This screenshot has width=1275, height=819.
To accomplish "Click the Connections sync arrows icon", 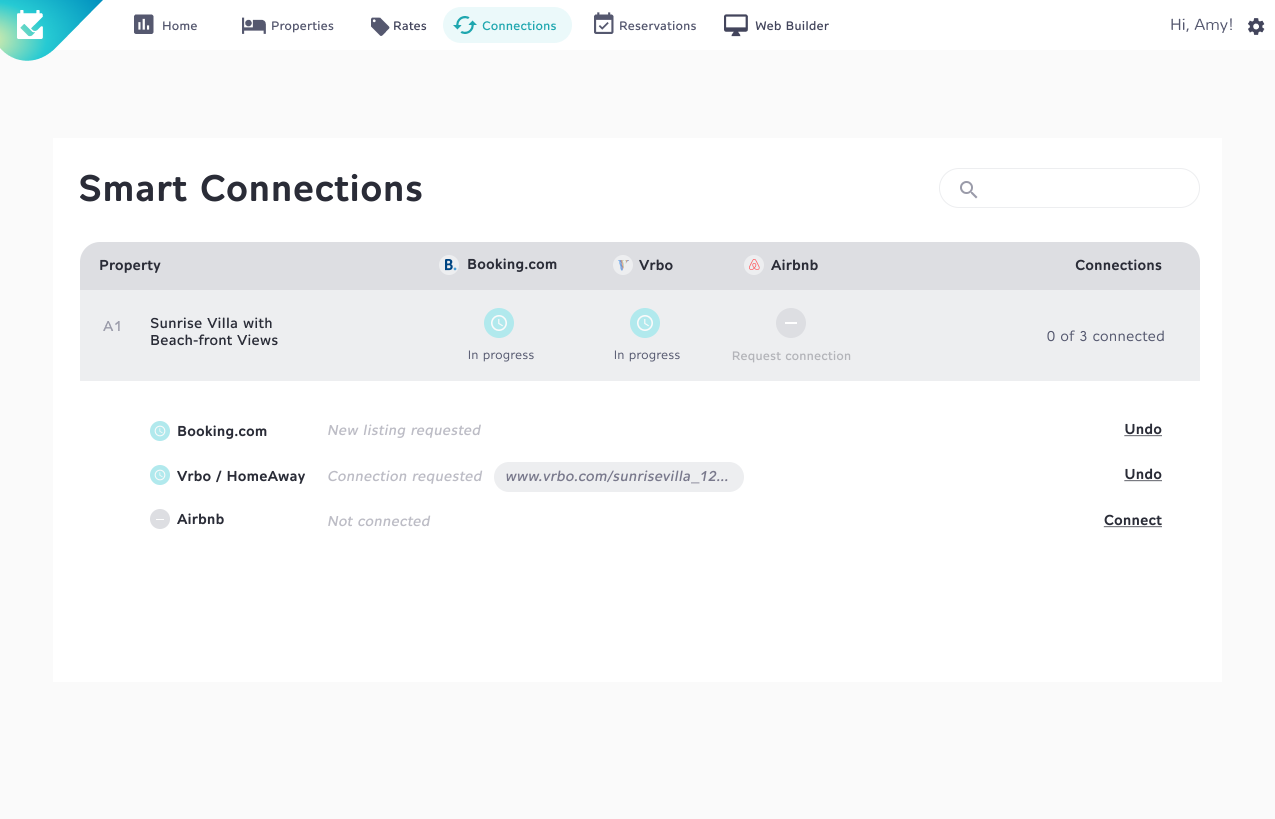I will pyautogui.click(x=465, y=25).
